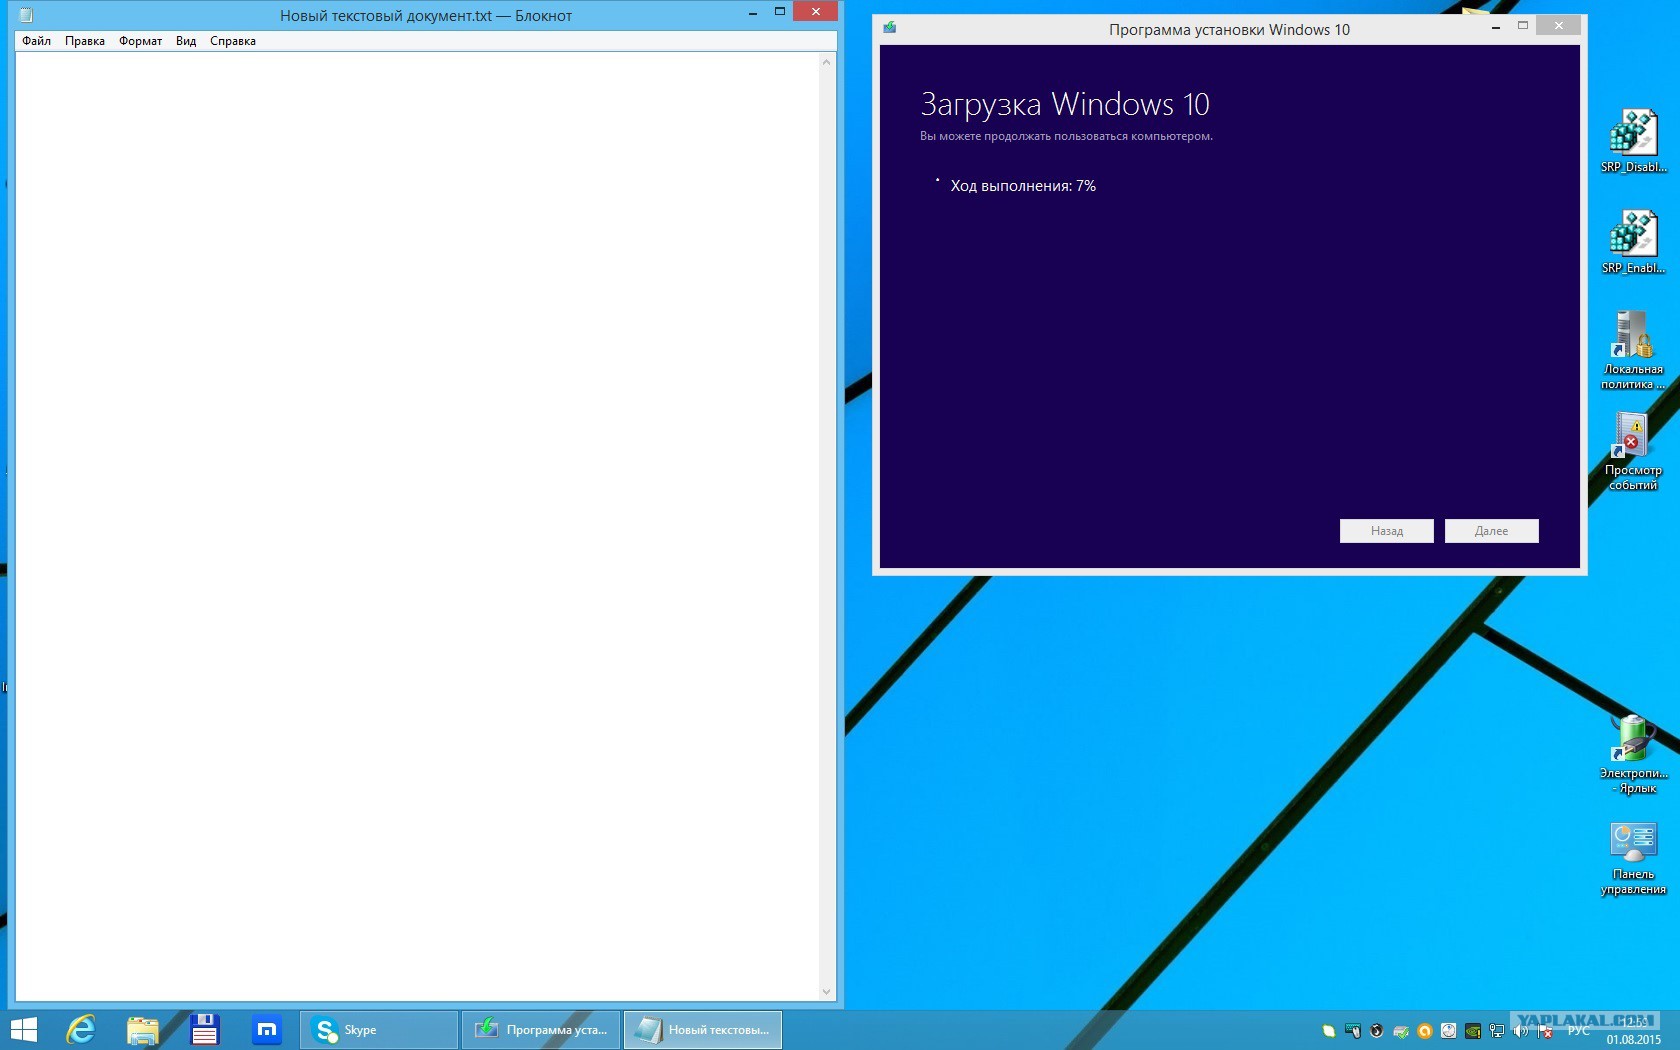Image resolution: width=1680 pixels, height=1050 pixels.
Task: Select the SRP_Disabl... desktop icon
Action: tap(1633, 141)
